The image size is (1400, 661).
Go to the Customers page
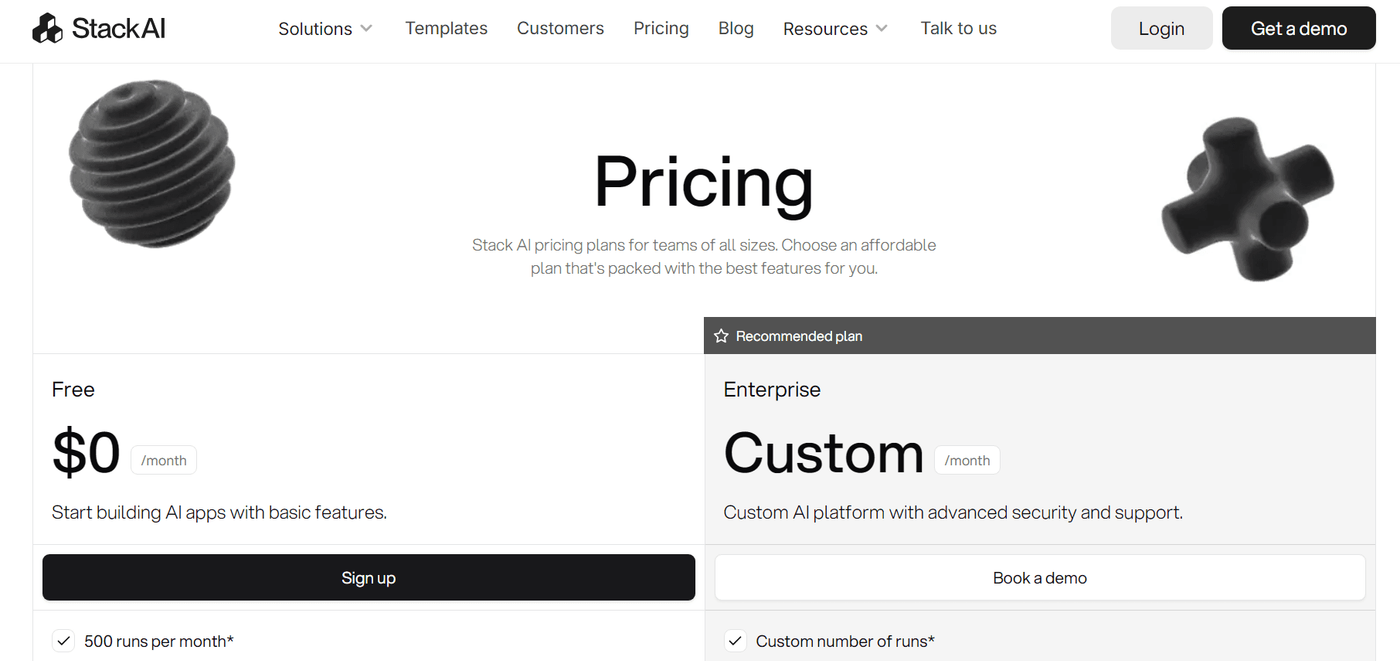[x=560, y=28]
